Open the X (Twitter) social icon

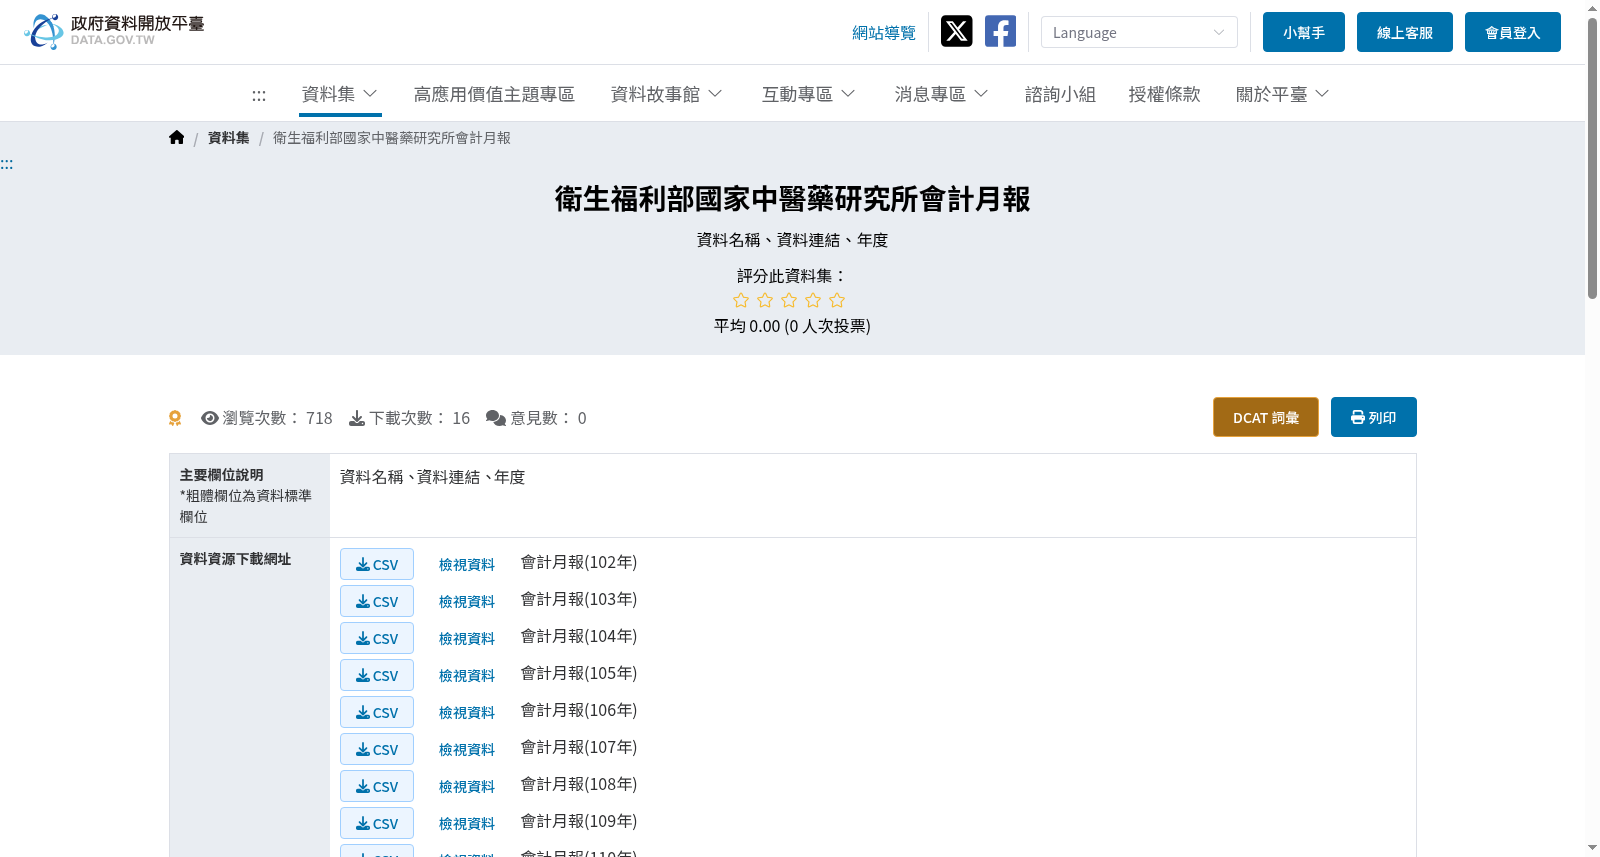point(956,31)
